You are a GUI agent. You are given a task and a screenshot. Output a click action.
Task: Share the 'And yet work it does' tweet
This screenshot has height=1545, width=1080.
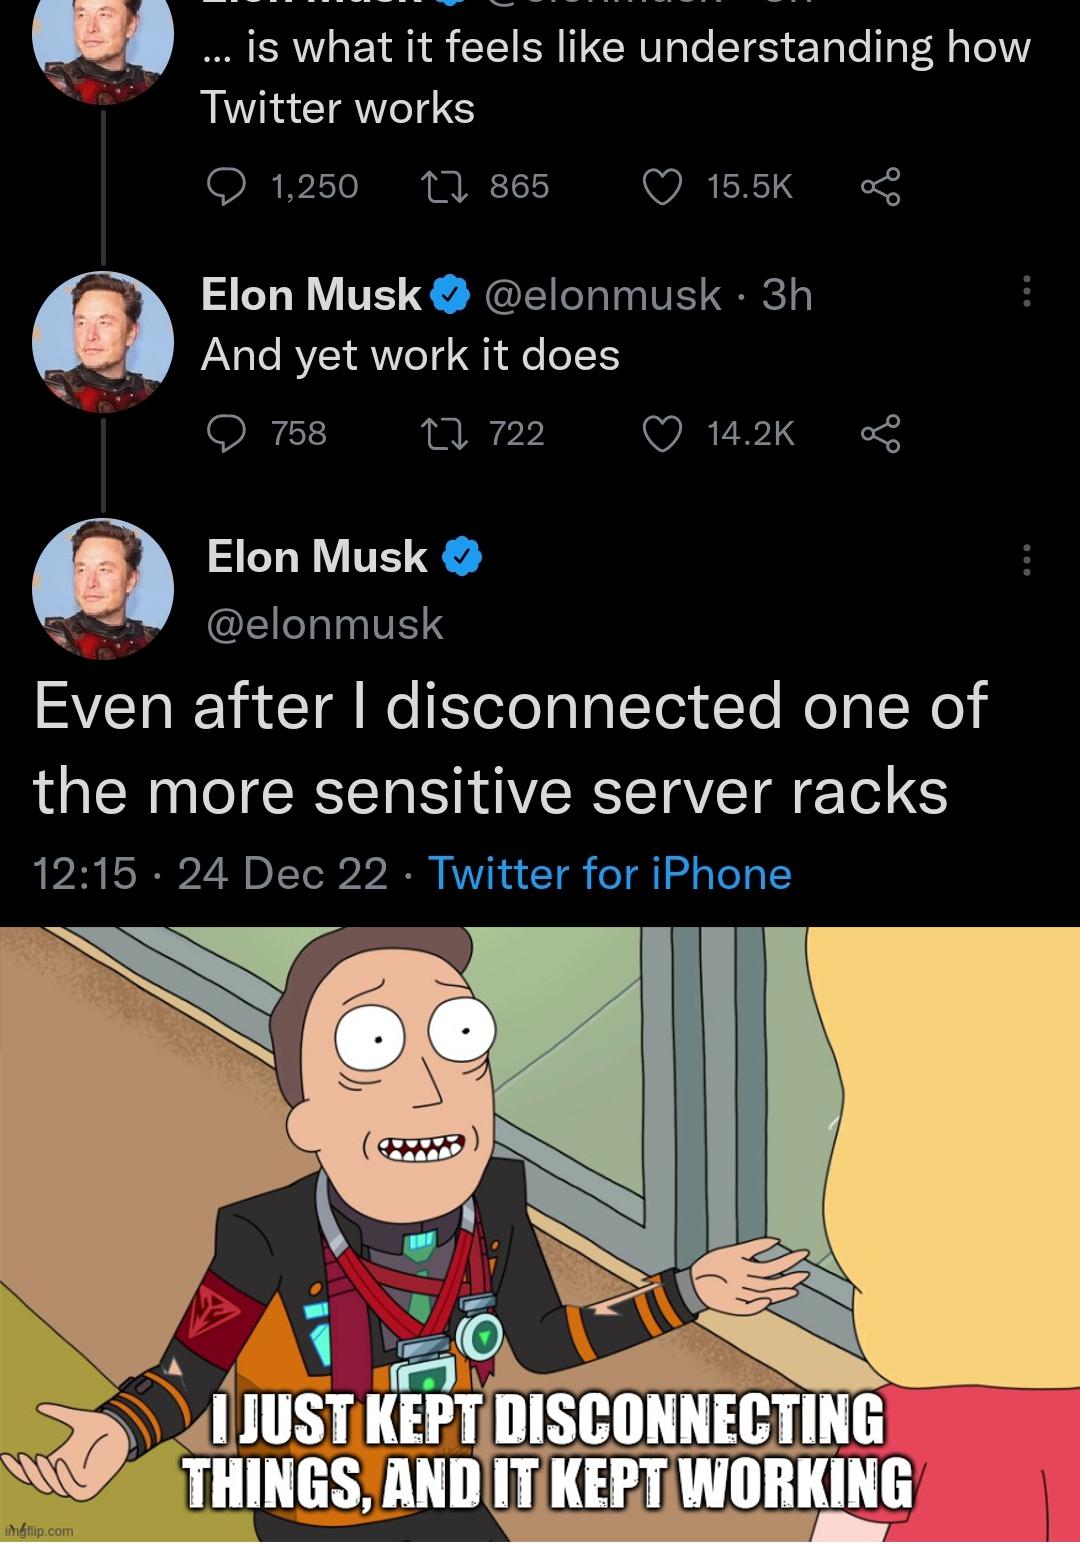point(880,434)
